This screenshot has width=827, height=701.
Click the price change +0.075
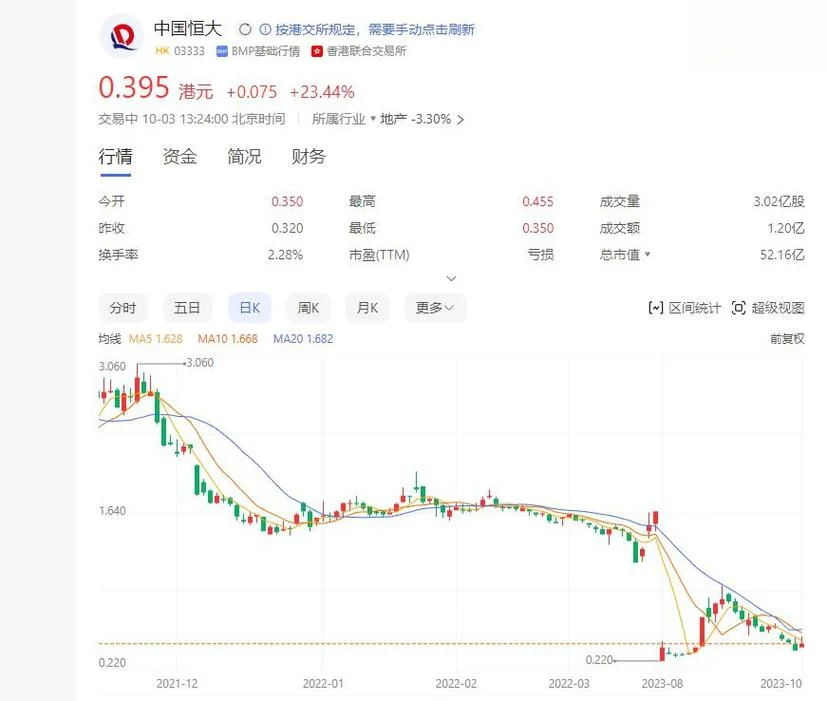point(252,92)
